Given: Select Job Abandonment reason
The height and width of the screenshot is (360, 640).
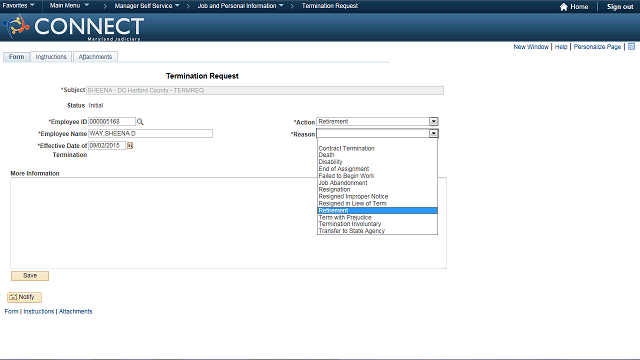Looking at the screenshot, I should click(x=377, y=183).
